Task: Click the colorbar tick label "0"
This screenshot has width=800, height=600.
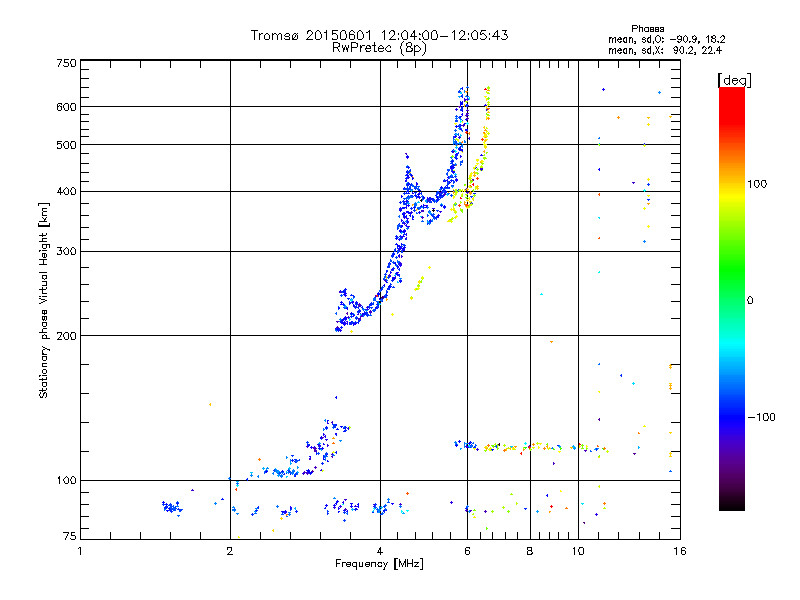Action: click(x=750, y=301)
